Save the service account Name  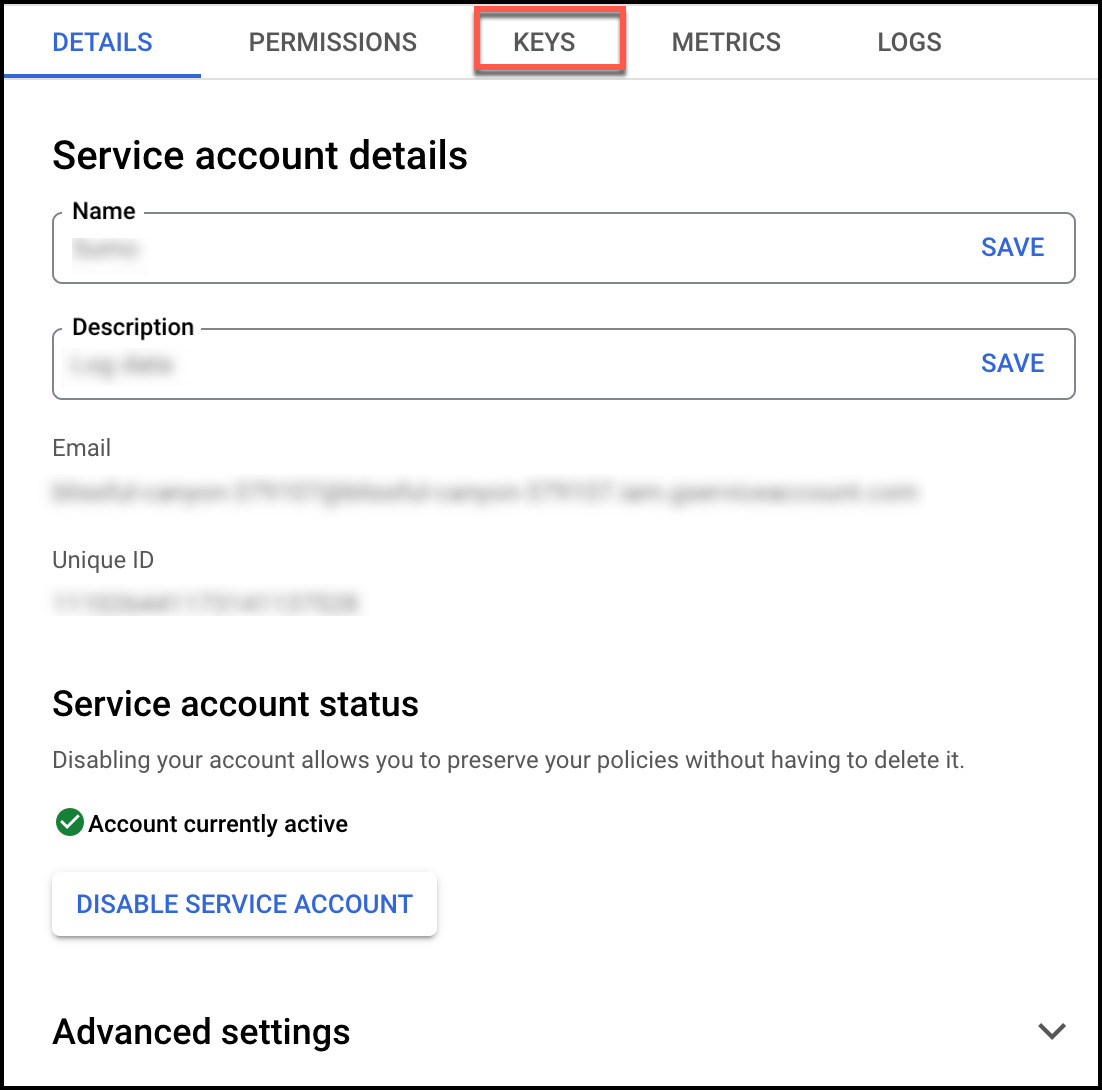(x=1012, y=248)
